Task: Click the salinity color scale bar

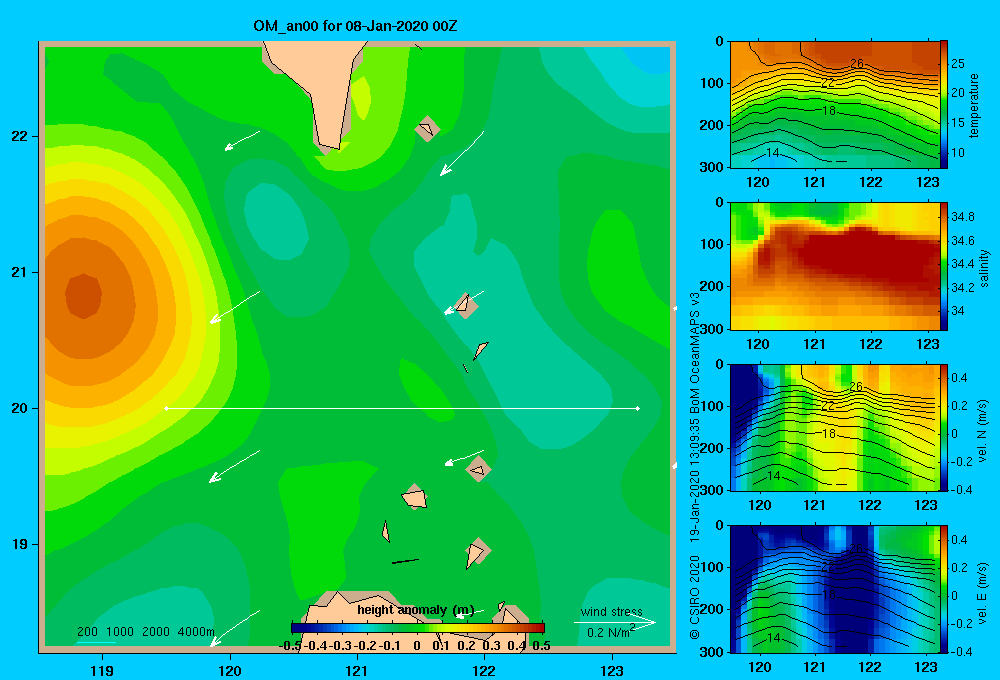Action: point(944,266)
